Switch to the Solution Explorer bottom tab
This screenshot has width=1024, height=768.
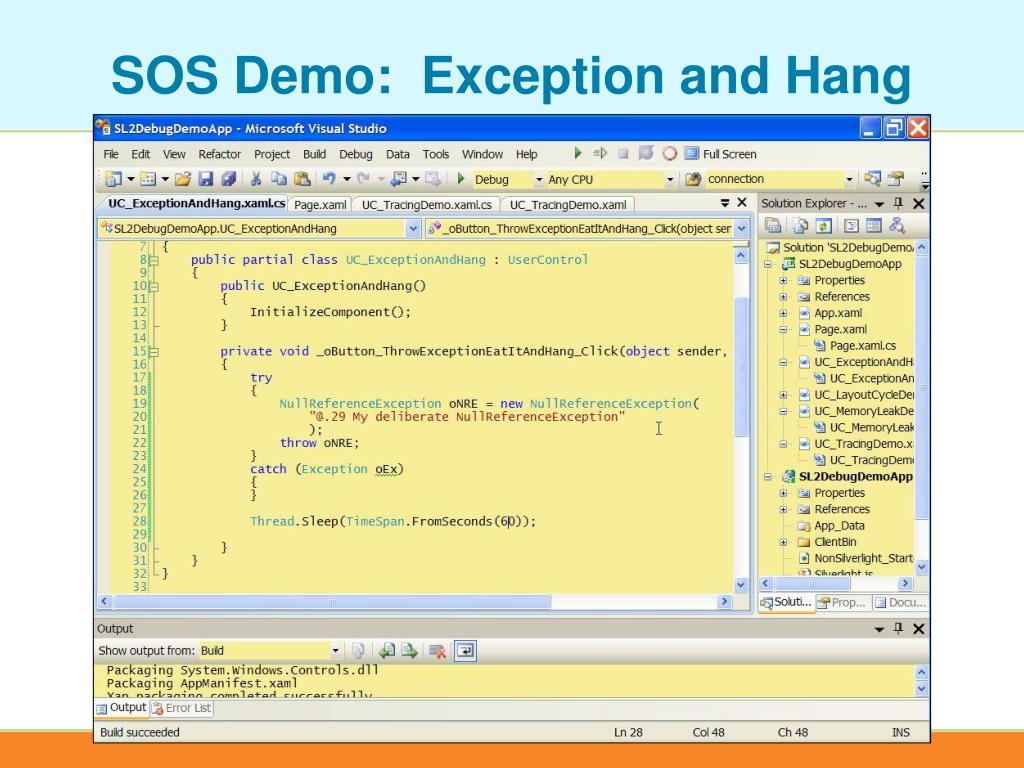[x=786, y=602]
